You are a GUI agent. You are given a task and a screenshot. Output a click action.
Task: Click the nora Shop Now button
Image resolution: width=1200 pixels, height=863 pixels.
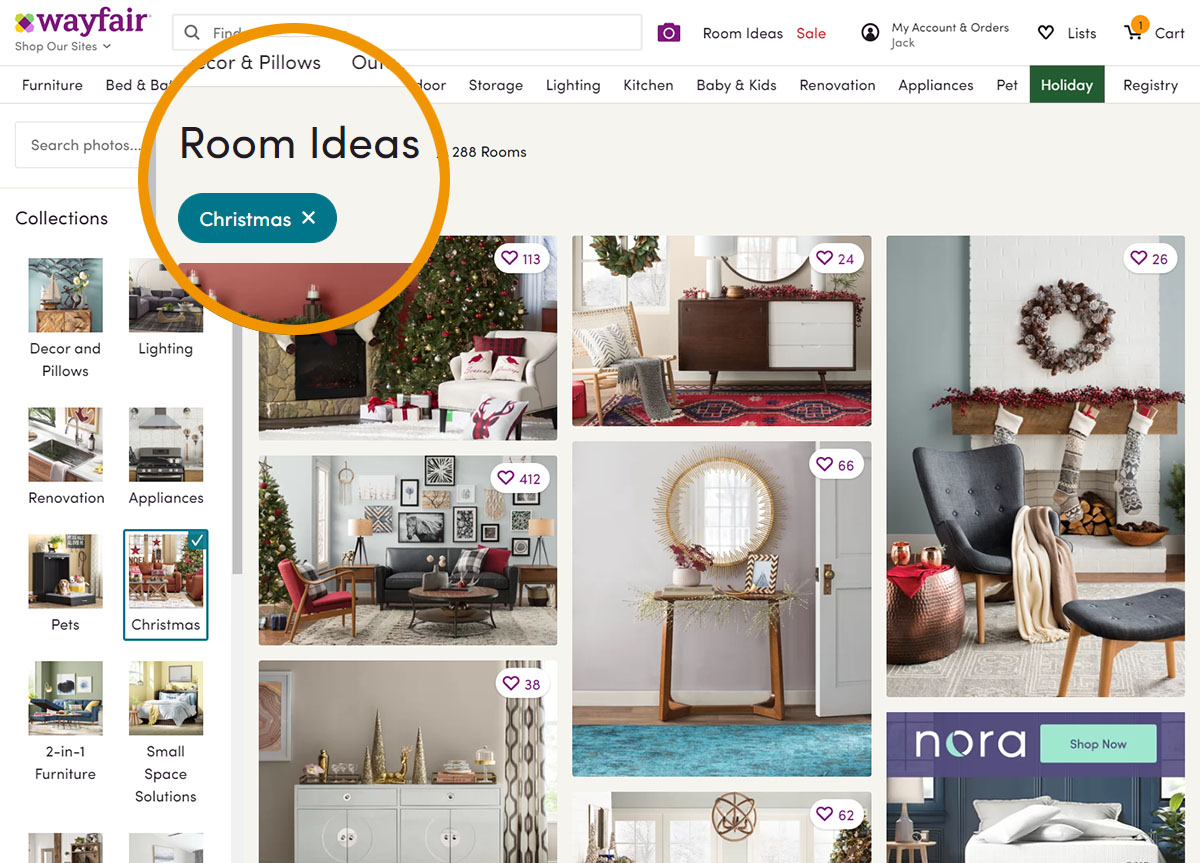[x=1098, y=744]
